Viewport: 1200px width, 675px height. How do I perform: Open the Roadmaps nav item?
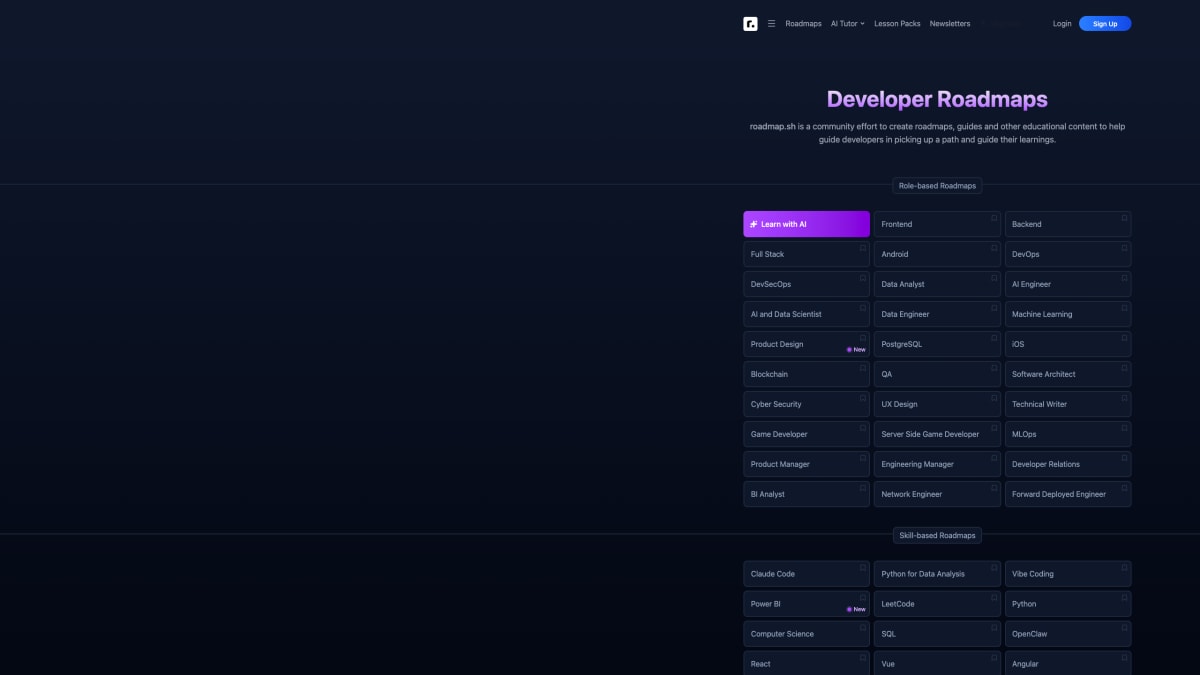pyautogui.click(x=803, y=24)
